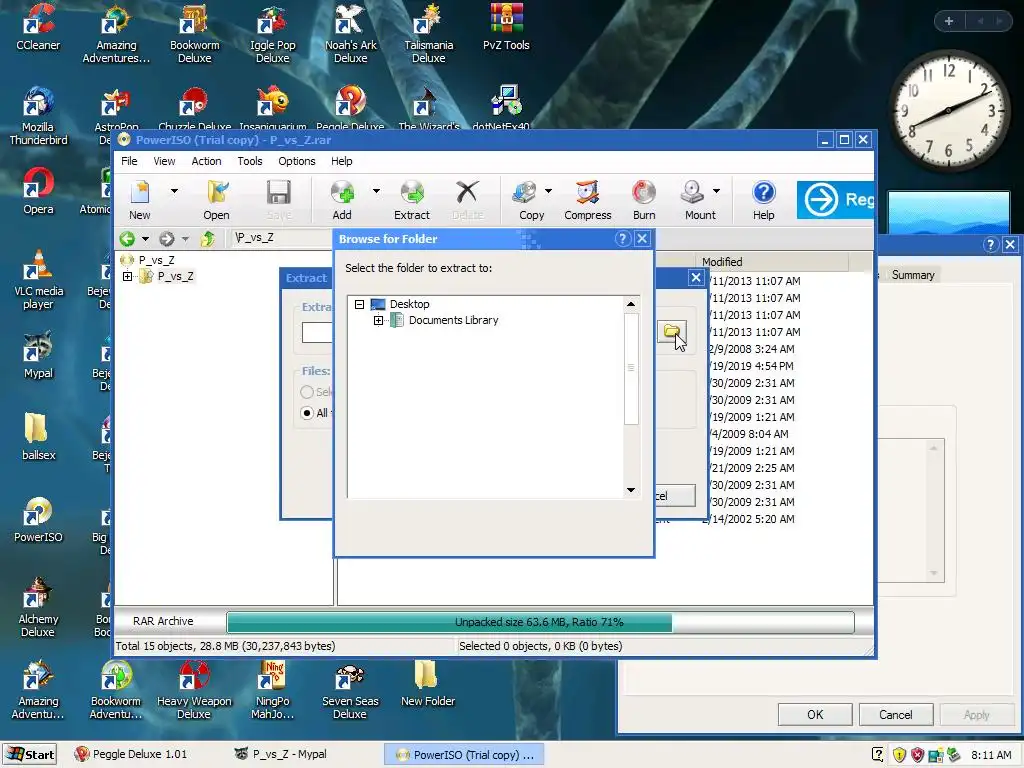The image size is (1024, 768).
Task: Open the New button dropdown arrow
Action: pyautogui.click(x=174, y=191)
